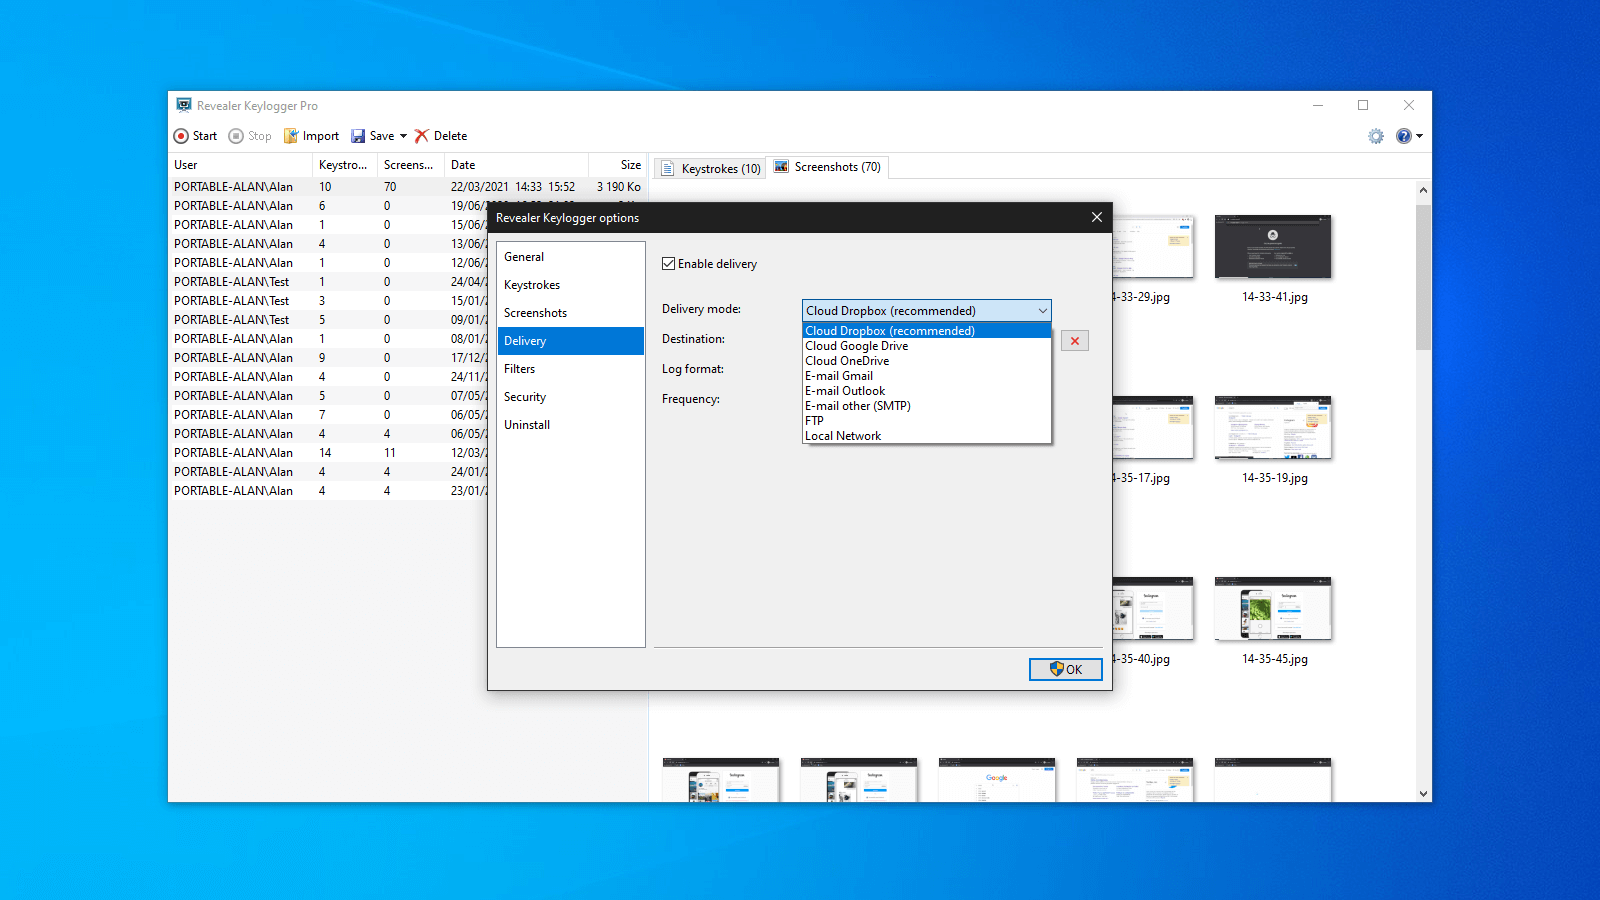Sort by the Size column header
The height and width of the screenshot is (900, 1600).
pyautogui.click(x=618, y=165)
